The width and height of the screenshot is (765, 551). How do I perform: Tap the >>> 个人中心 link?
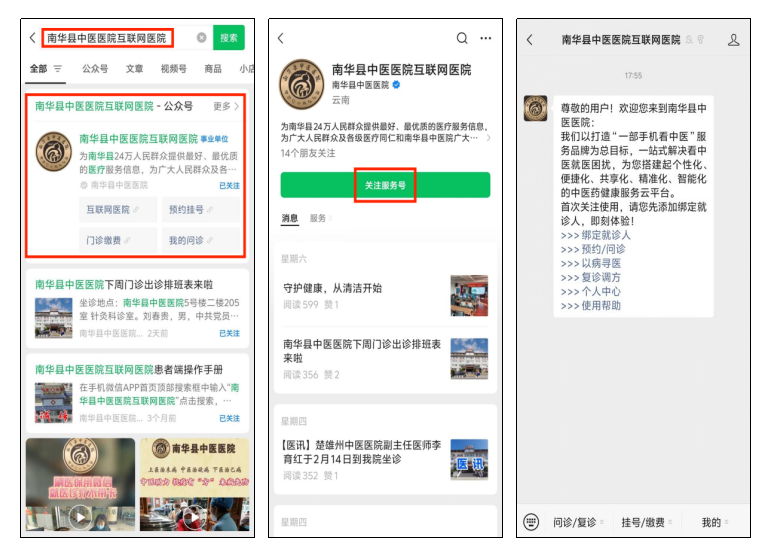590,292
